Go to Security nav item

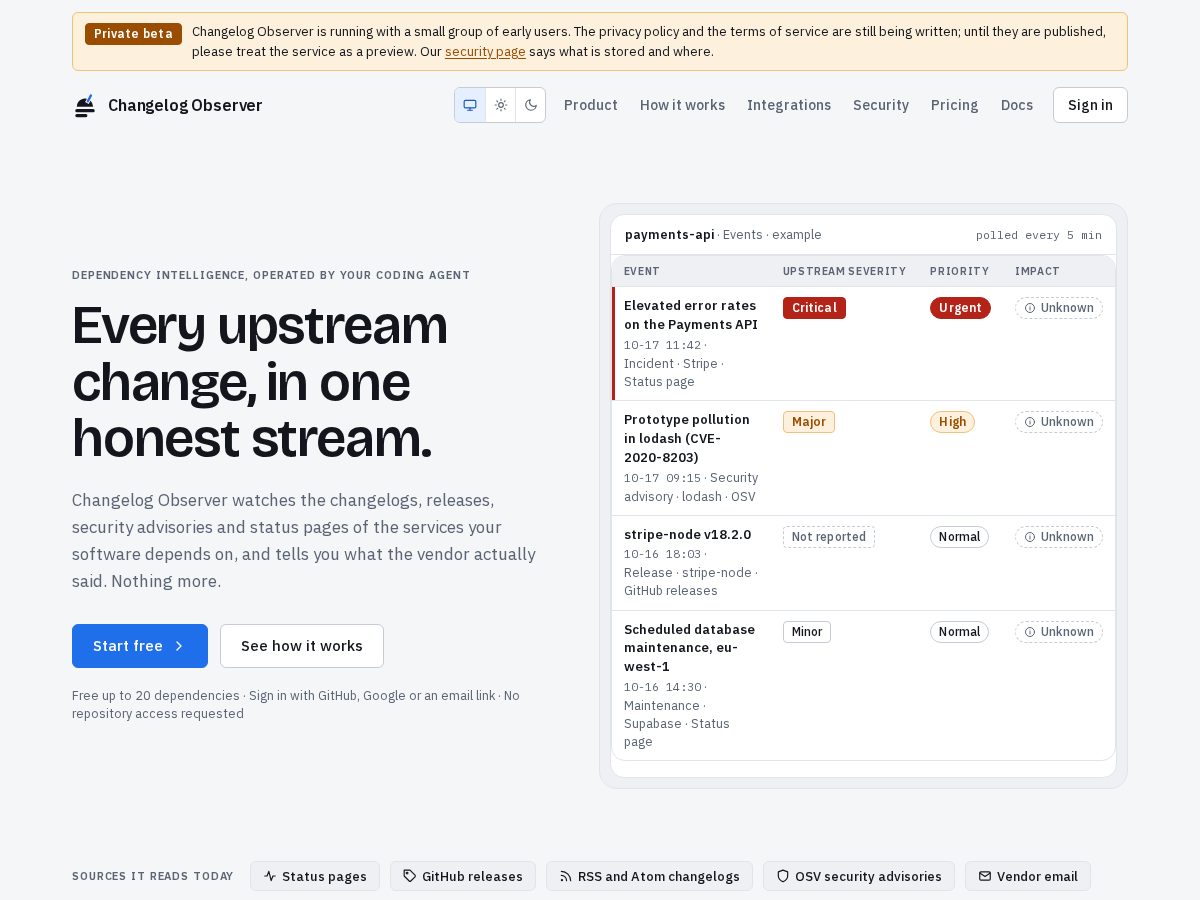coord(881,105)
